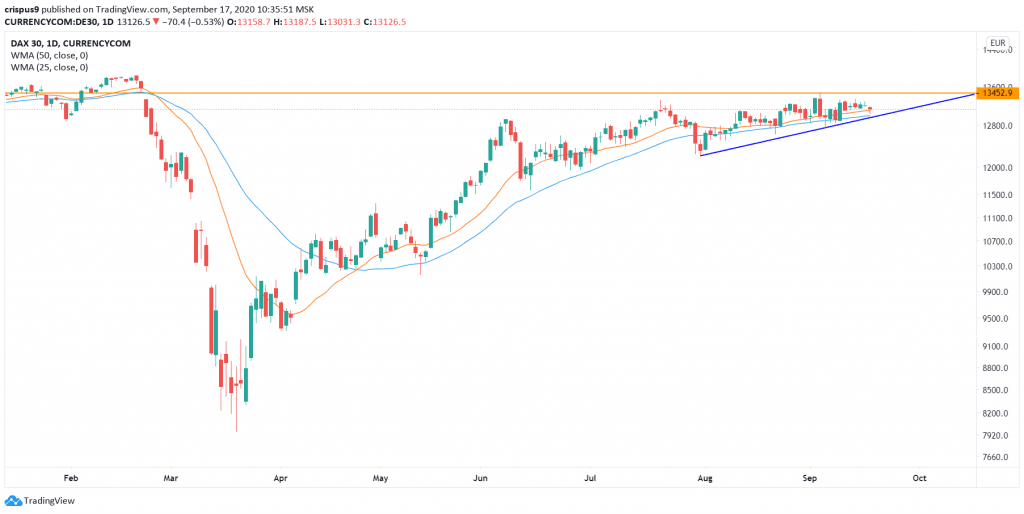This screenshot has height=514, width=1024.
Task: Click the left starting point of the blue trendline
Action: coord(699,155)
